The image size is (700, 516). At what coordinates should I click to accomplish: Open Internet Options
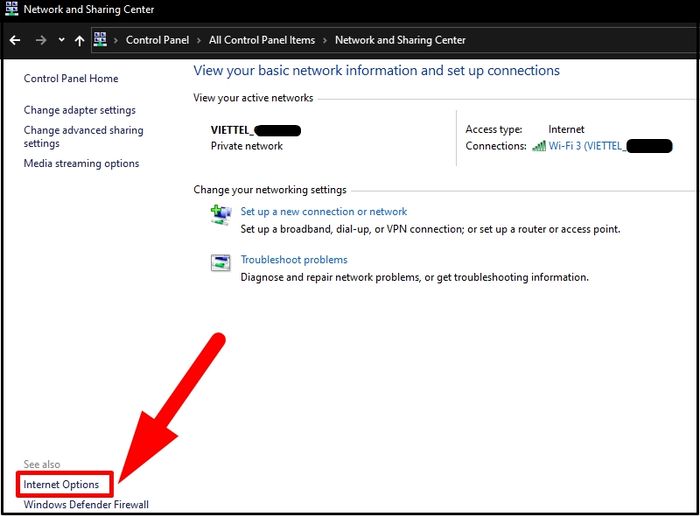pos(61,485)
